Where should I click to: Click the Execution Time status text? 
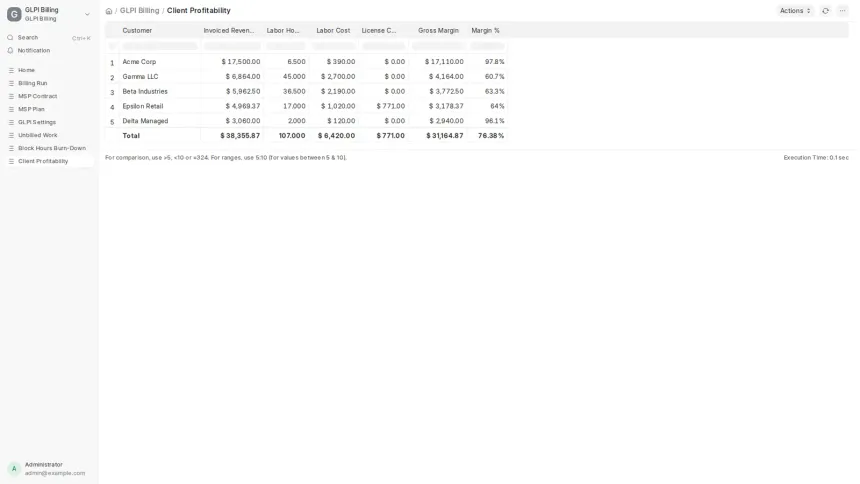click(x=816, y=158)
